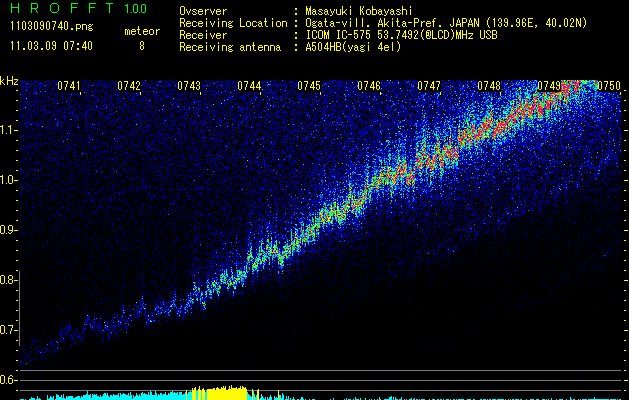The width and height of the screenshot is (629, 400).
Task: Click the 0749 time marker
Action: click(x=549, y=86)
